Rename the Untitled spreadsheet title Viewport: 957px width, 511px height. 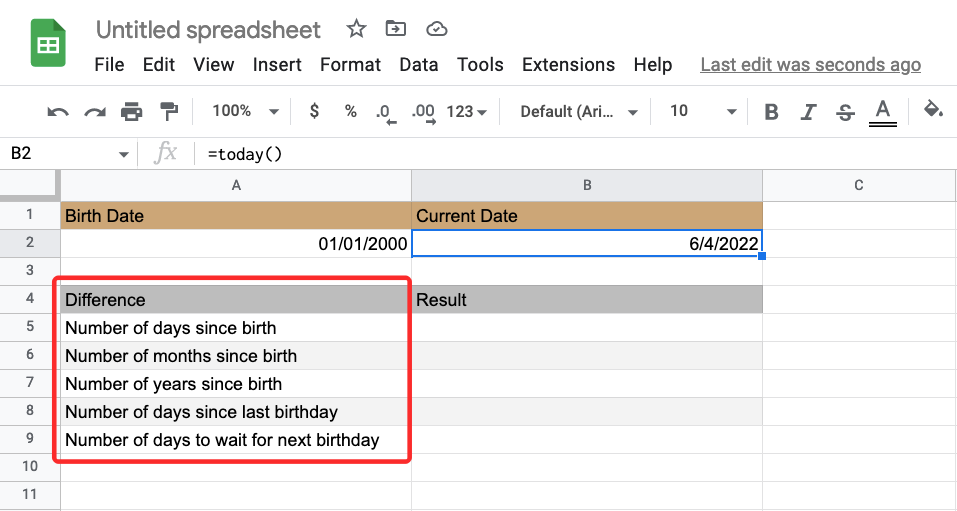pos(208,30)
